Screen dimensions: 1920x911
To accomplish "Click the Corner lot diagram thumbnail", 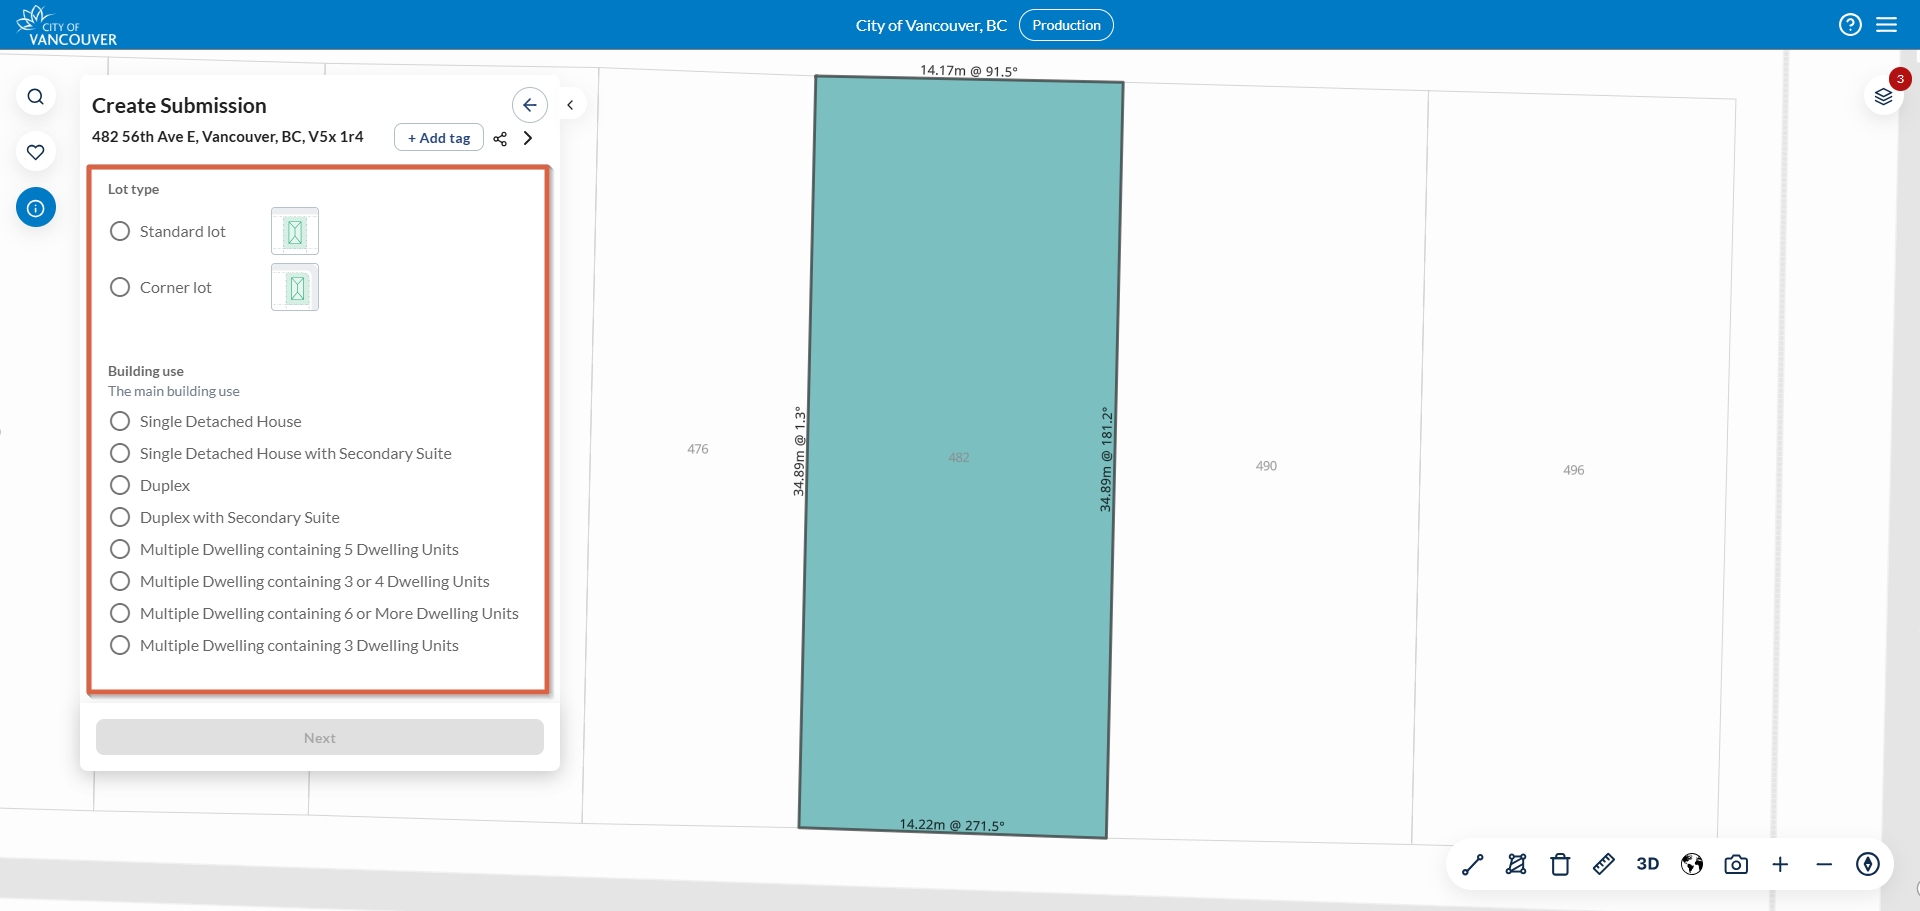I will [295, 288].
